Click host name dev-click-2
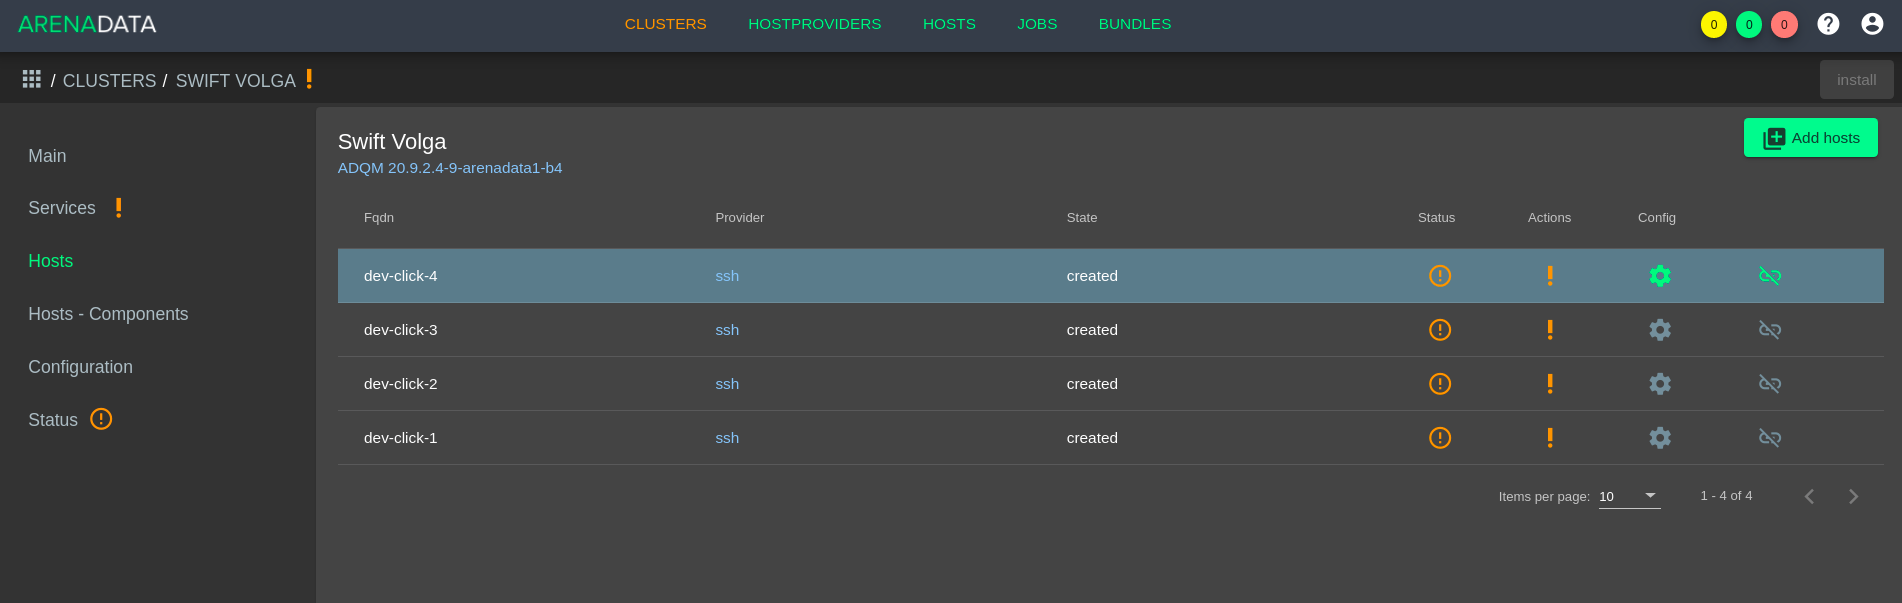 (401, 384)
